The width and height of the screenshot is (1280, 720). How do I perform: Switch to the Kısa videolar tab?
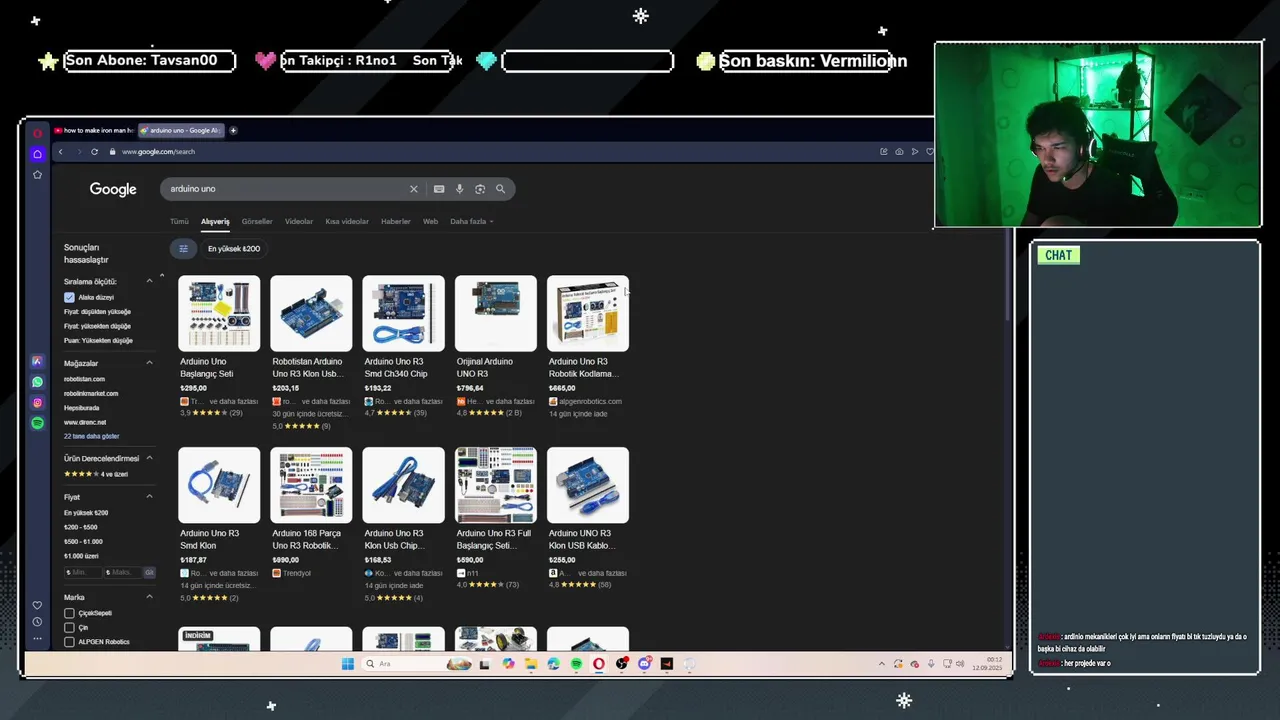(x=347, y=222)
